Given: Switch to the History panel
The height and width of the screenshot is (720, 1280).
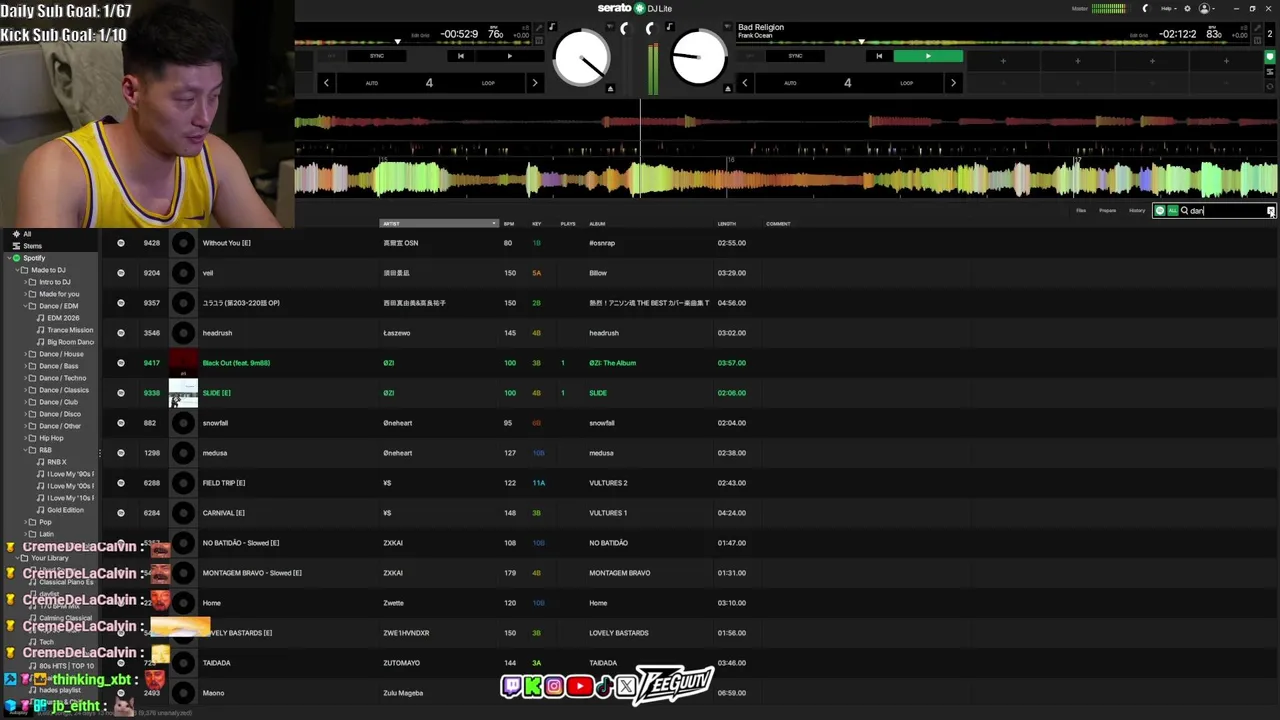Looking at the screenshot, I should tap(1137, 210).
